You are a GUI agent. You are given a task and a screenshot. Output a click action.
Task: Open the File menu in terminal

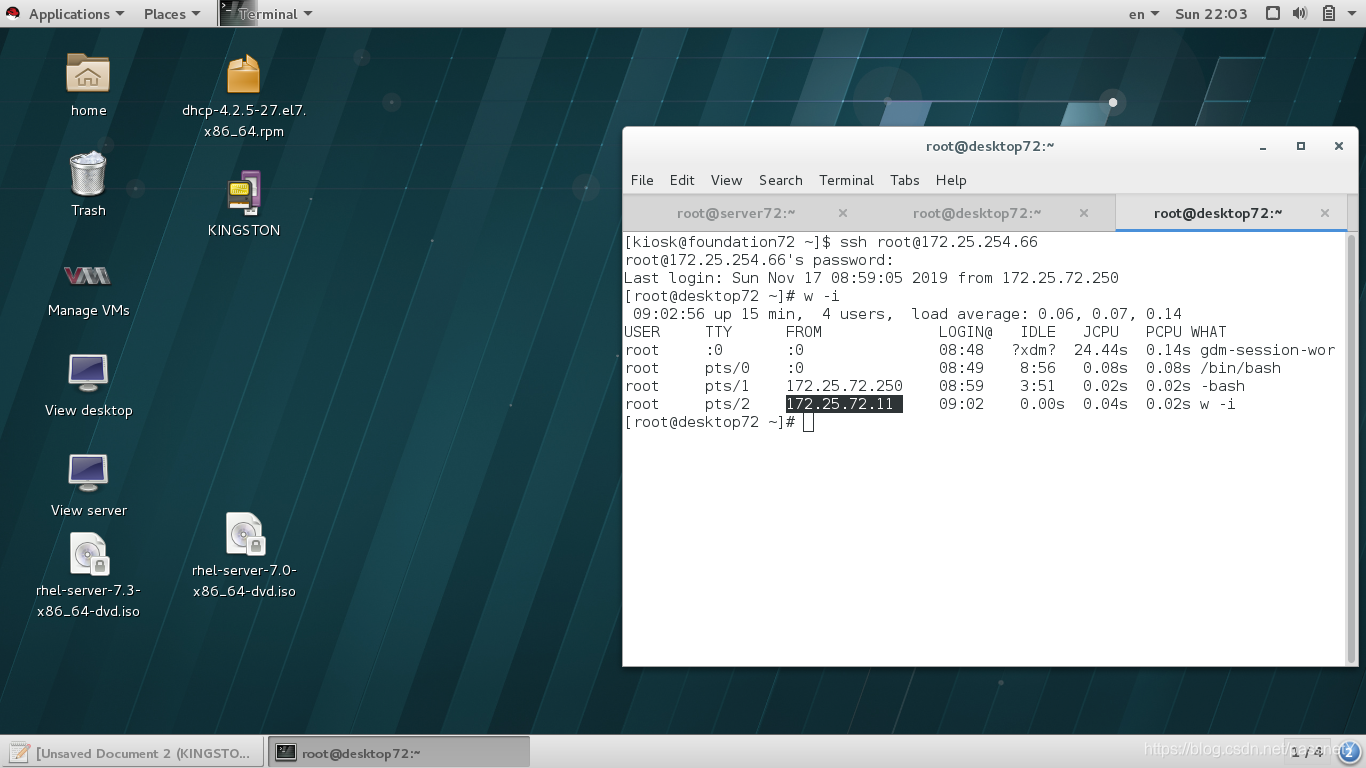(642, 180)
